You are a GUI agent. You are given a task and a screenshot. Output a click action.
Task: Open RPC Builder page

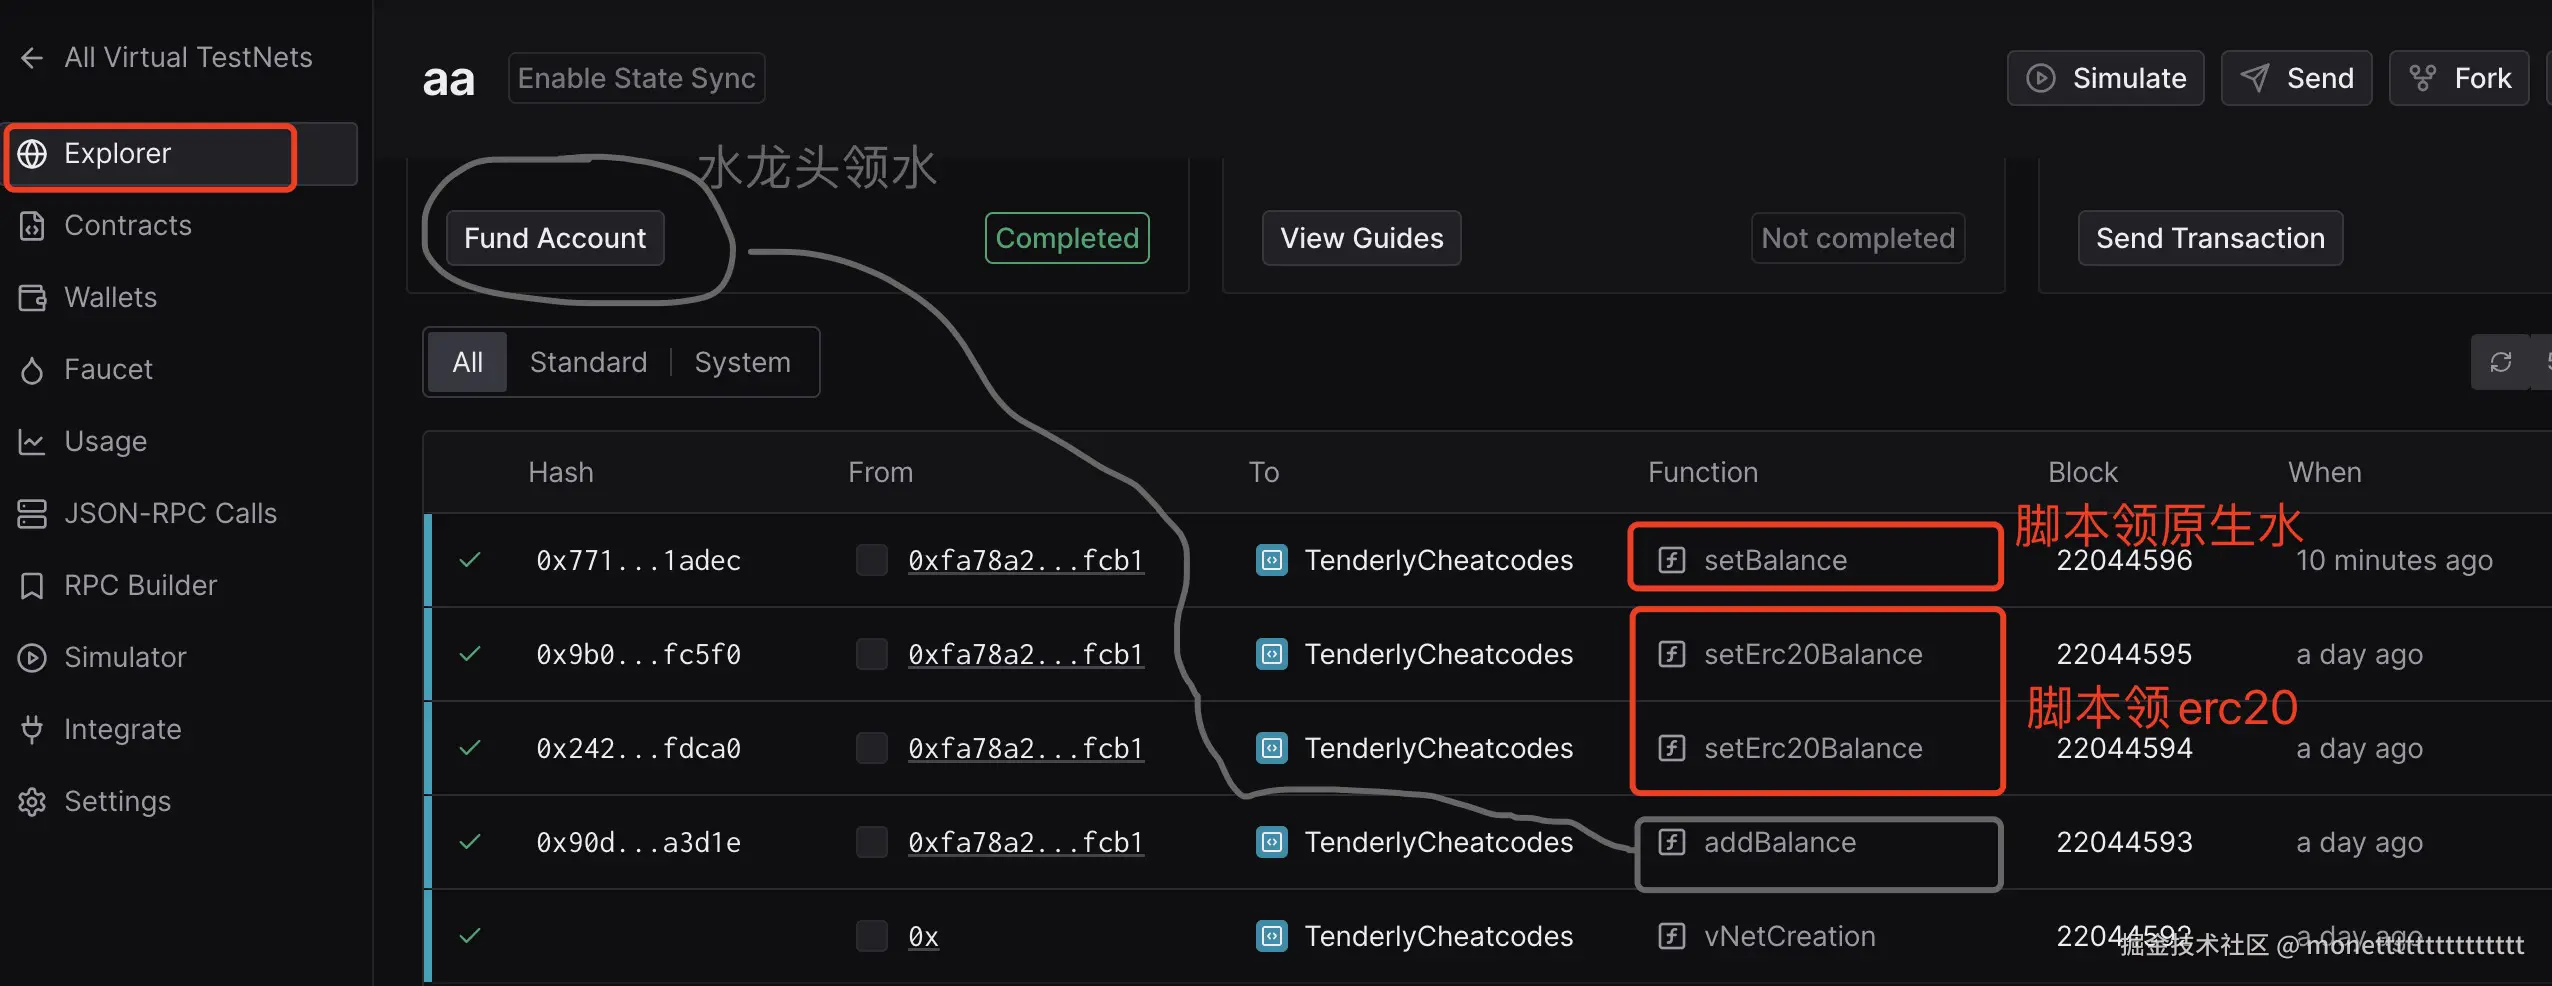pyautogui.click(x=140, y=586)
